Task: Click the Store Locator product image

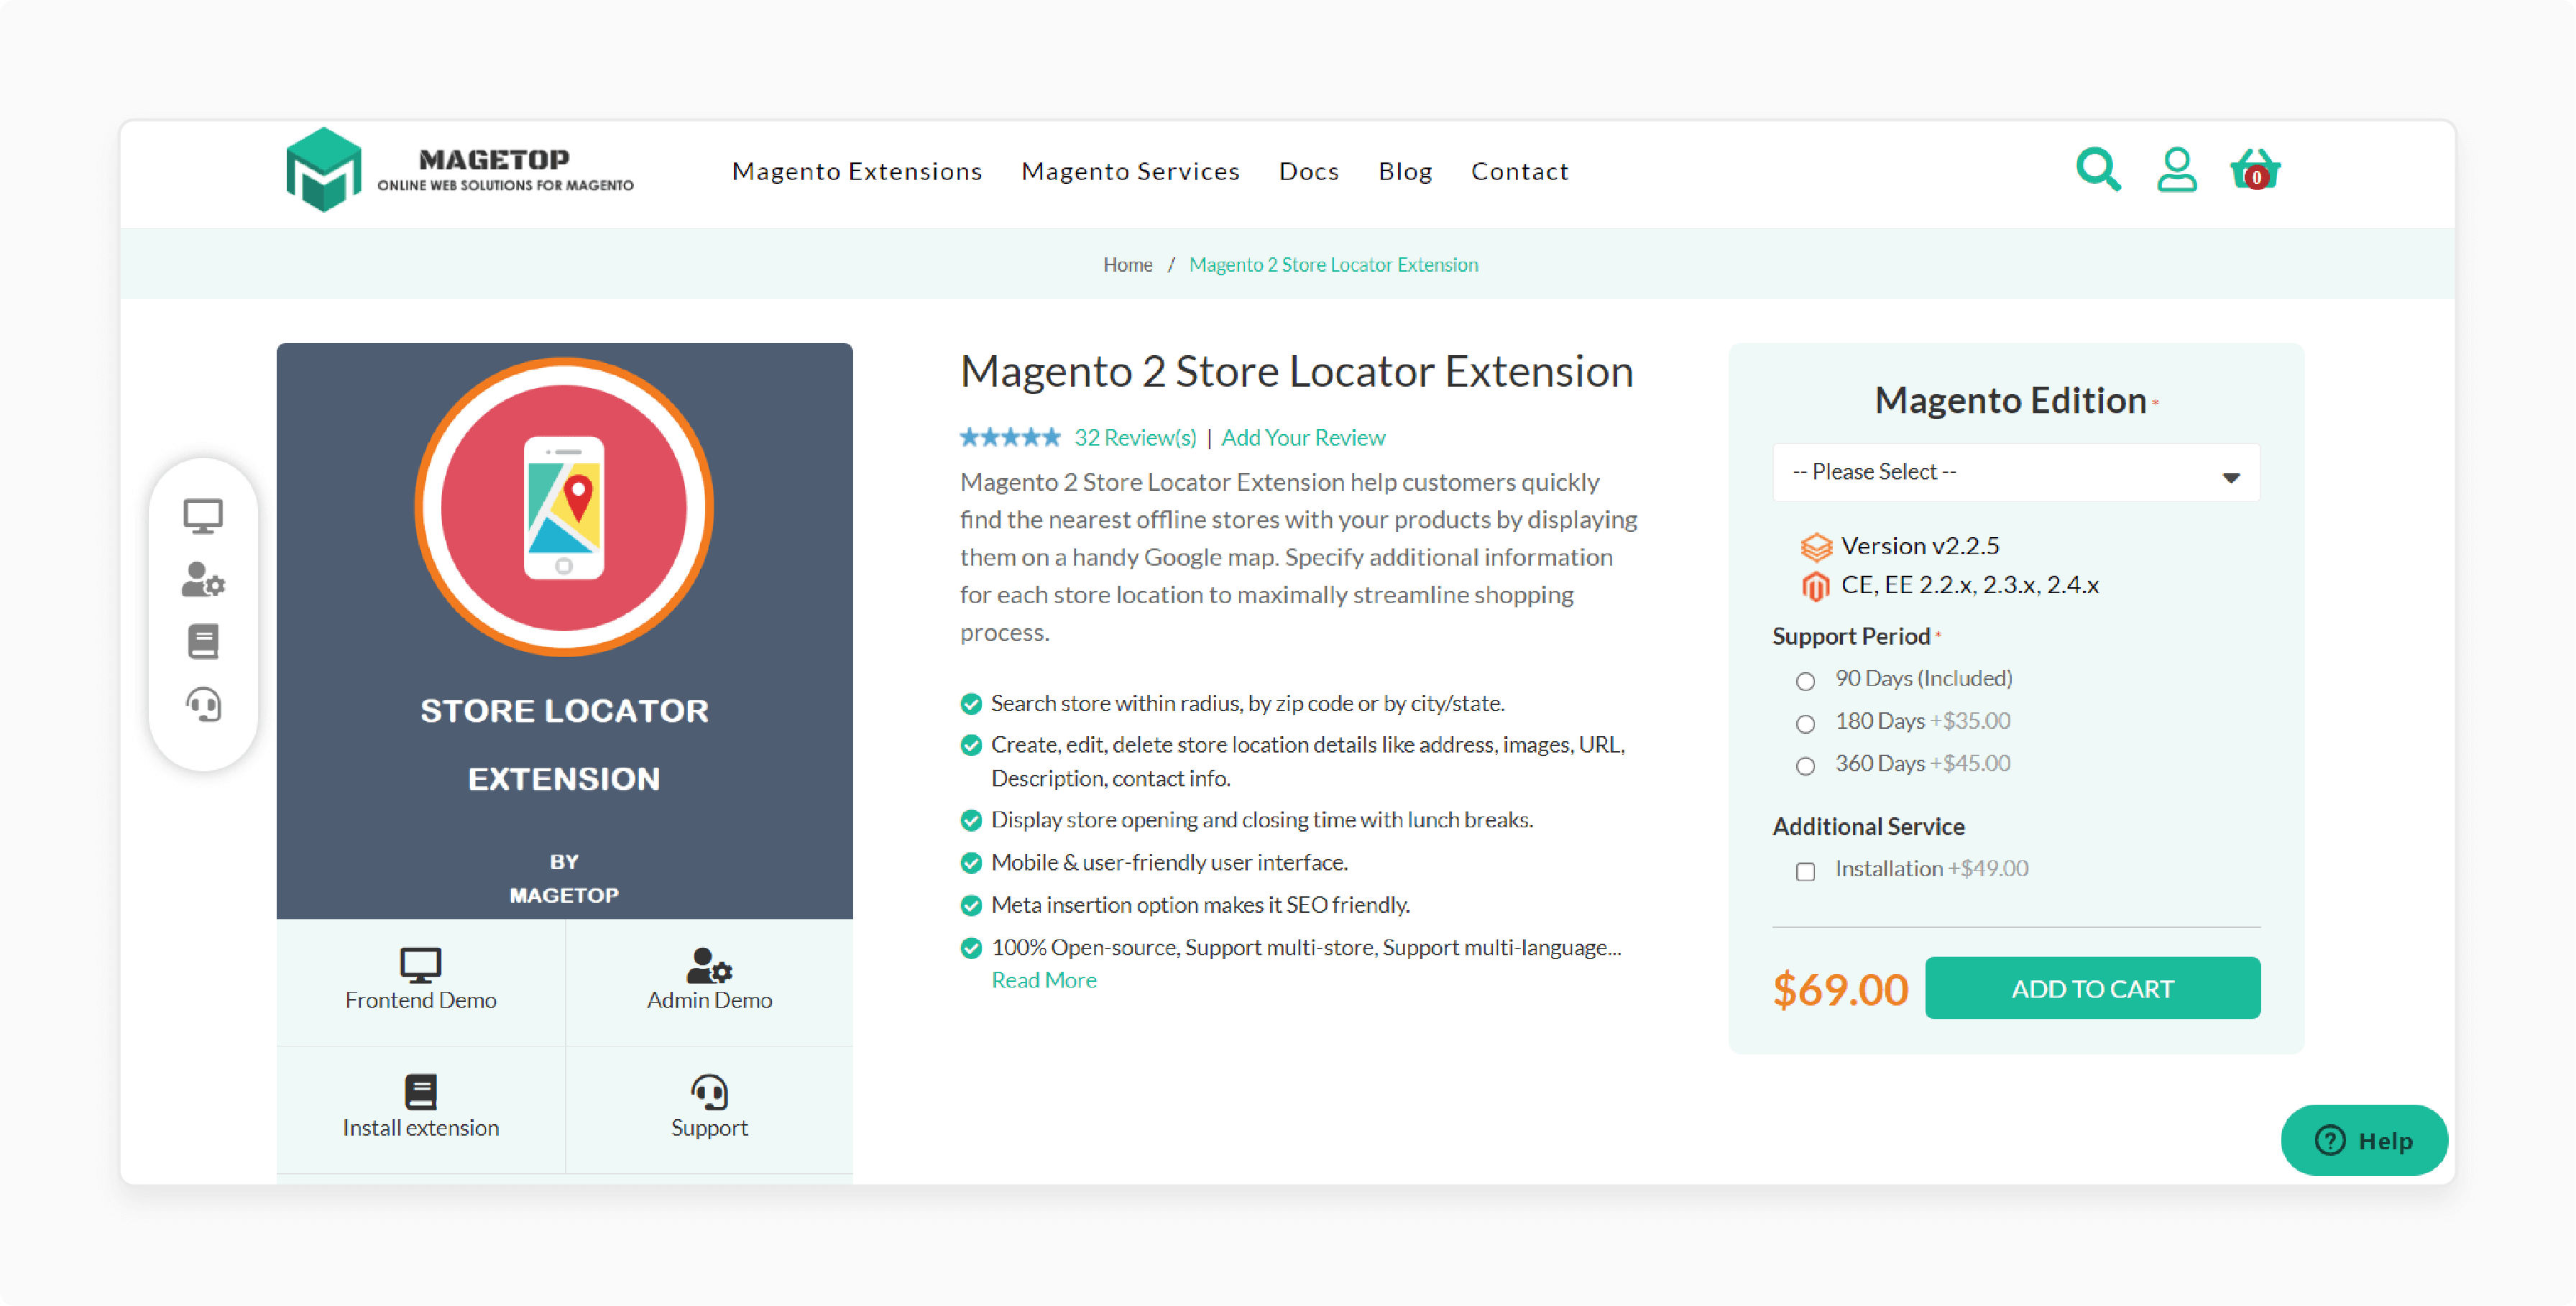Action: tap(565, 631)
